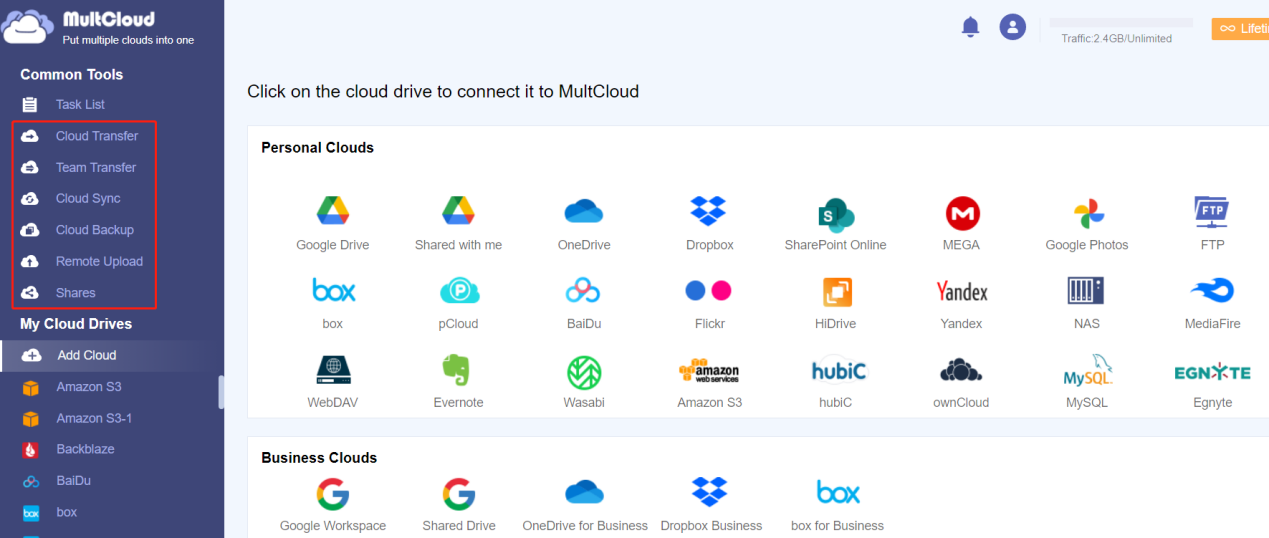The height and width of the screenshot is (538, 1269).
Task: Click the Business Clouds heading
Action: click(319, 457)
